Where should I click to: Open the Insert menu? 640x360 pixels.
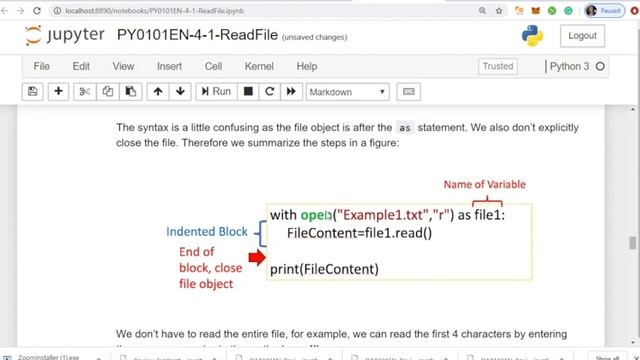tap(169, 66)
